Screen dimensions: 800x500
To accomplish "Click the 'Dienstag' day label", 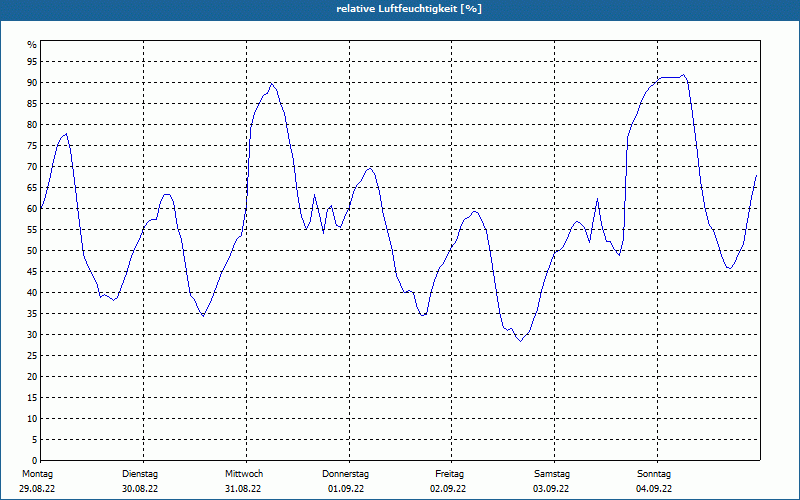I will pyautogui.click(x=140, y=474).
